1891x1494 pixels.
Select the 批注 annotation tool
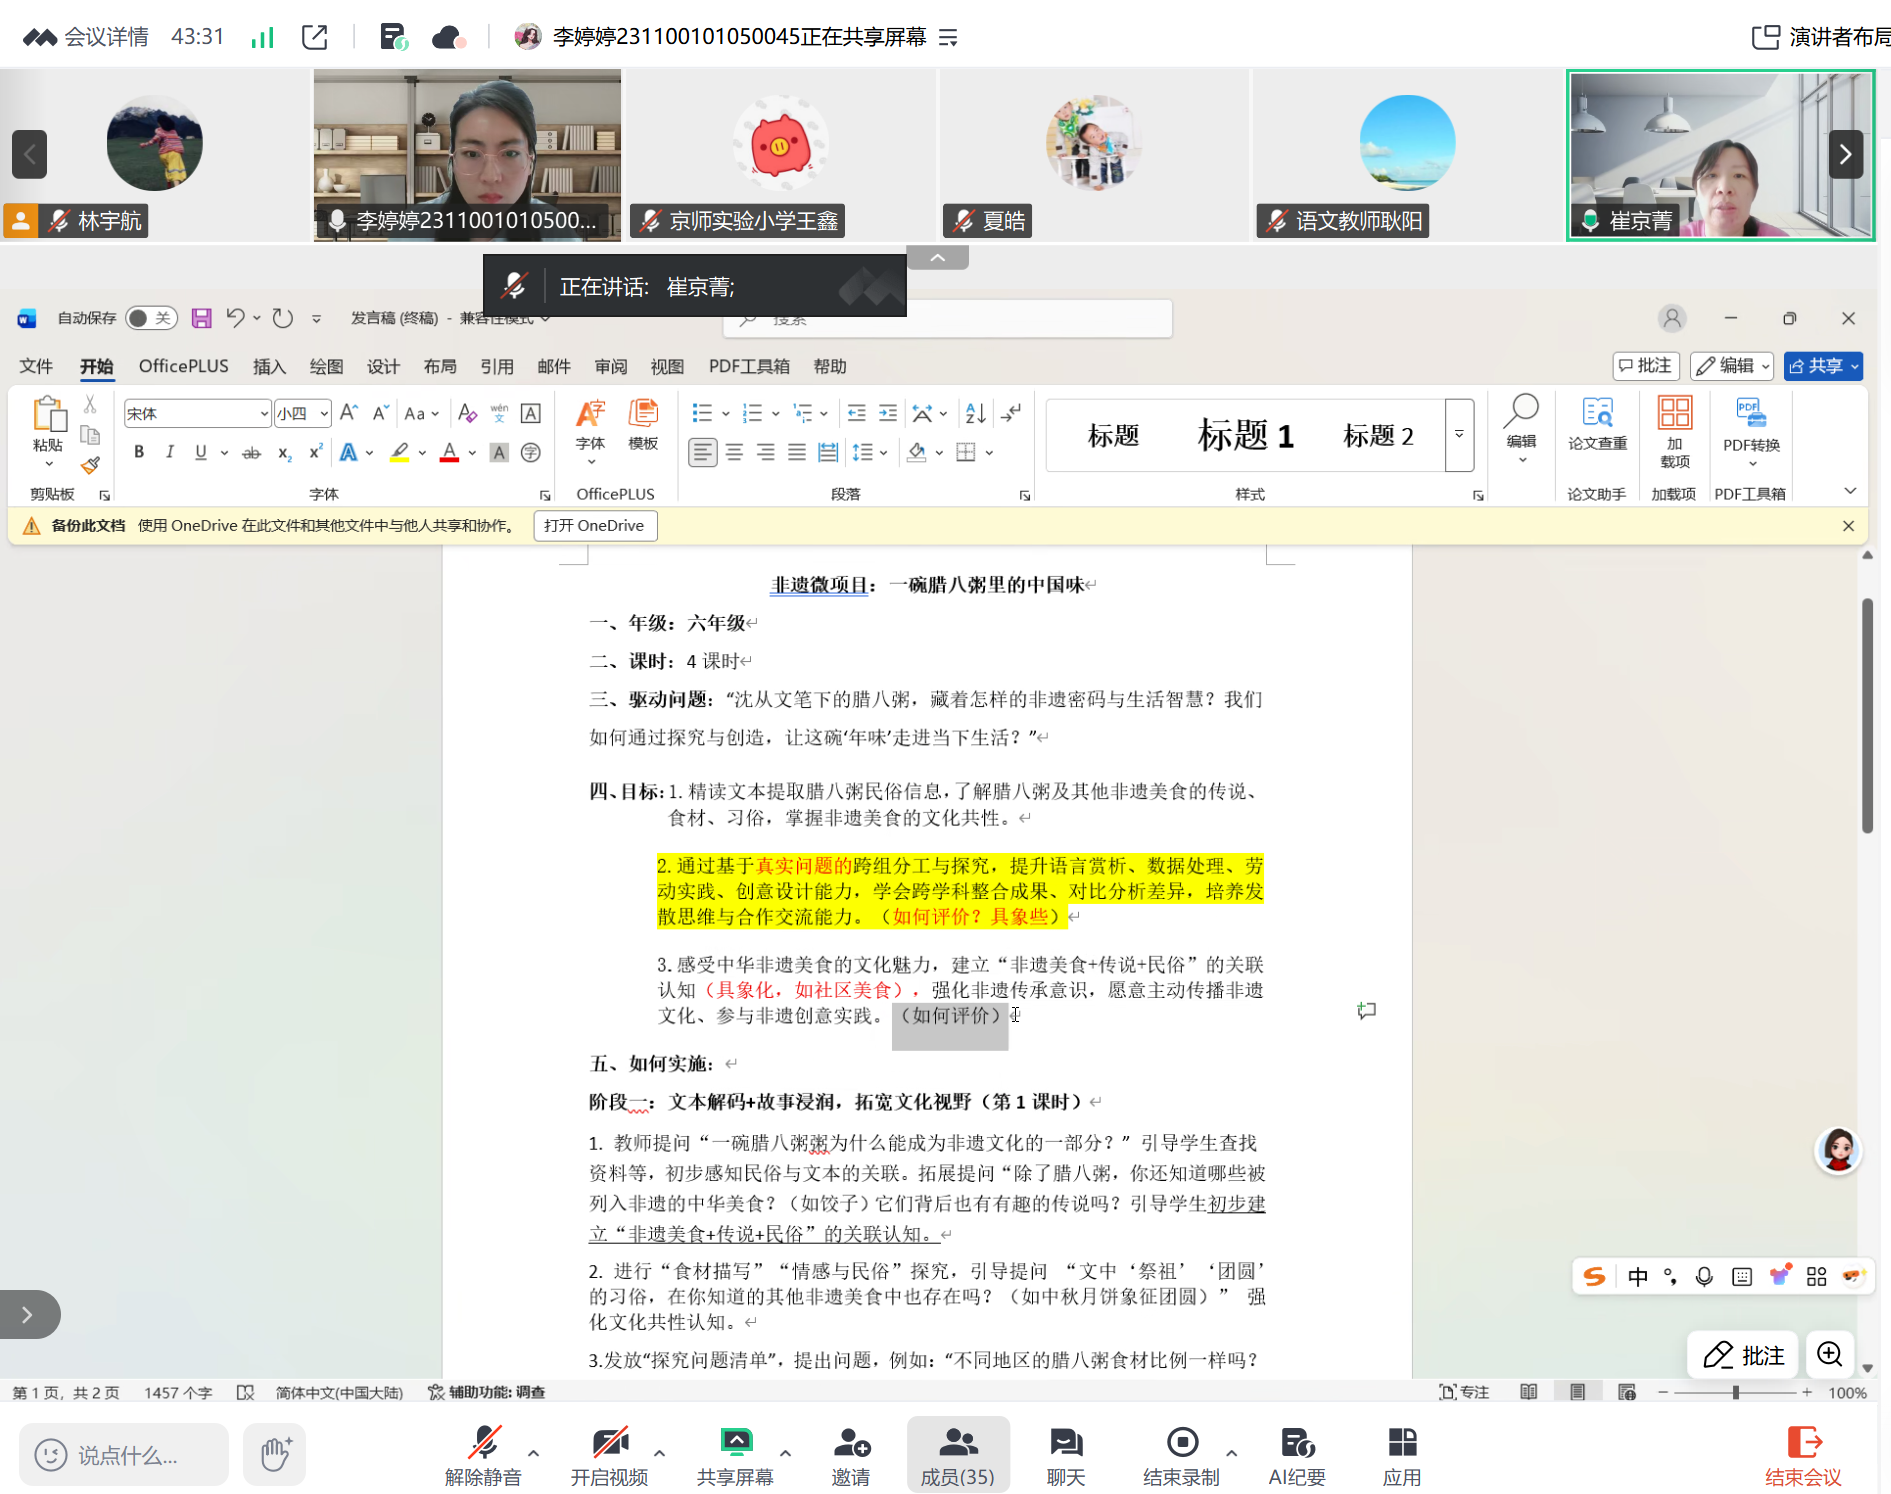point(1742,1355)
